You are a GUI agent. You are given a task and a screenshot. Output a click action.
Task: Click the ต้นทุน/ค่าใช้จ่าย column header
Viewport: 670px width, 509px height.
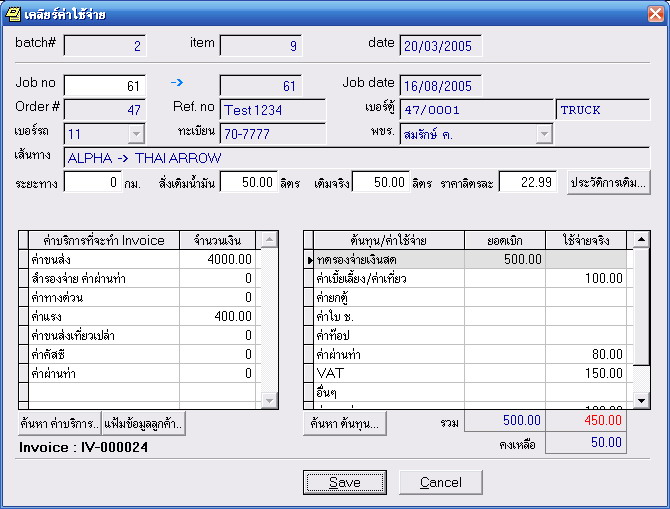click(x=389, y=240)
